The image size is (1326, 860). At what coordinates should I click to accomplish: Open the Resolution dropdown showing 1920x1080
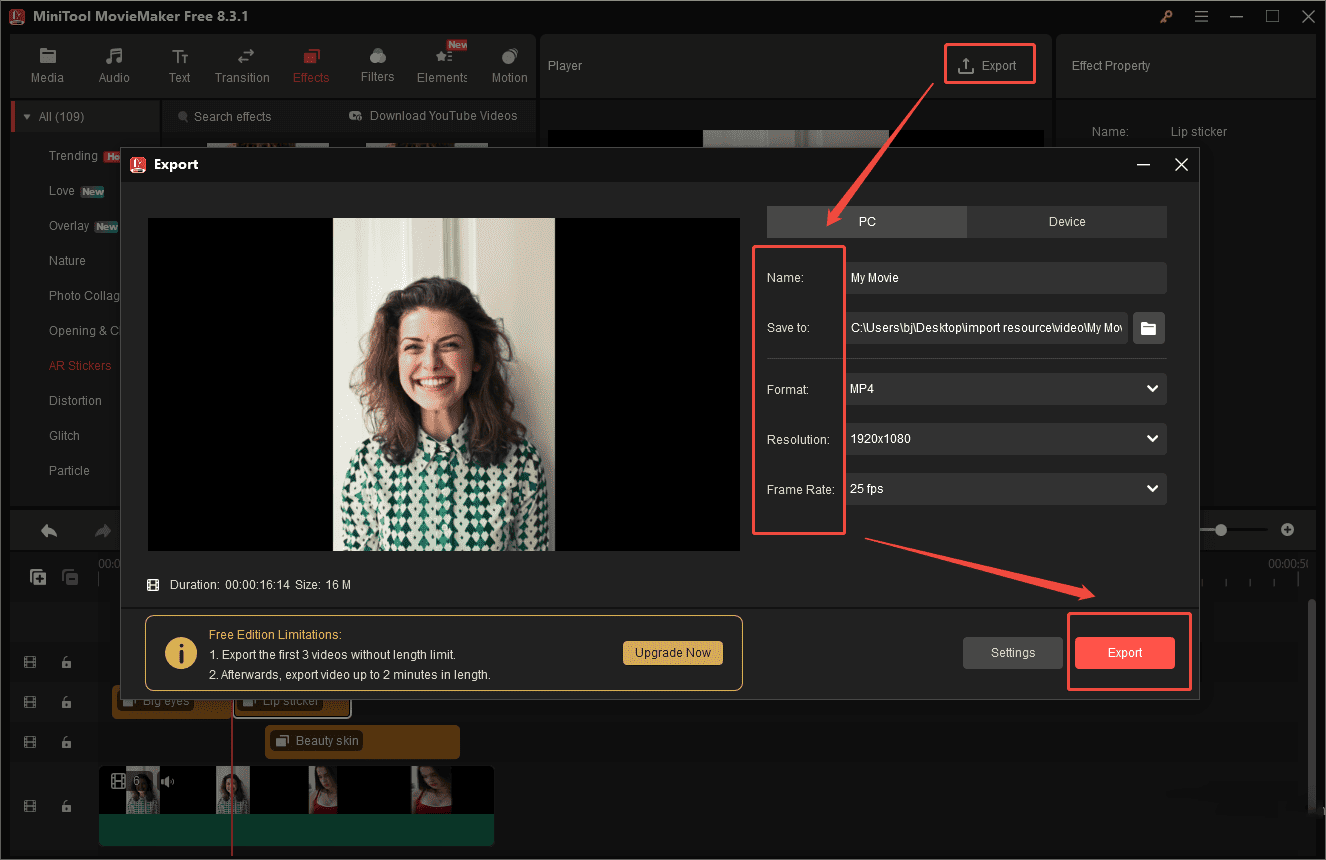click(x=1005, y=439)
